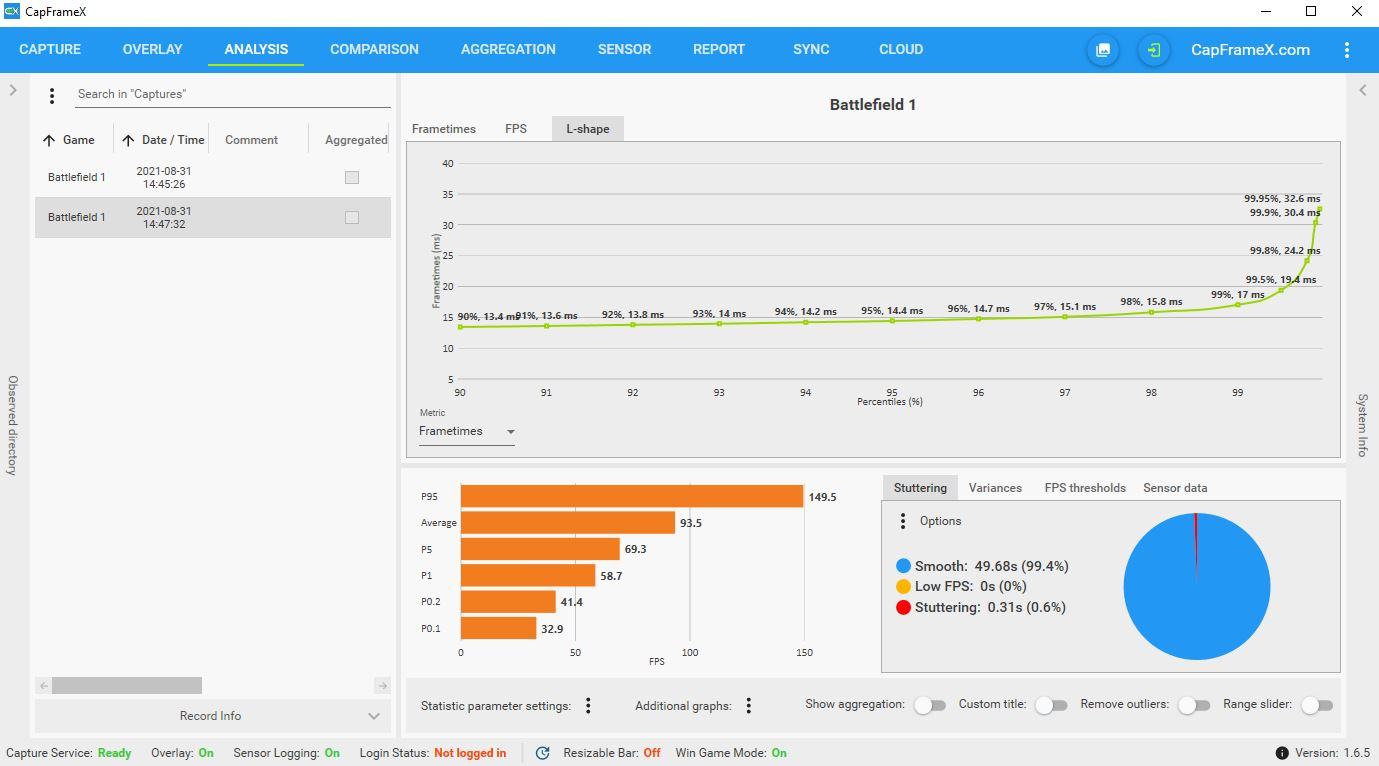Screen dimensions: 1379x766
Task: Select the Stuttering tab
Action: [920, 488]
